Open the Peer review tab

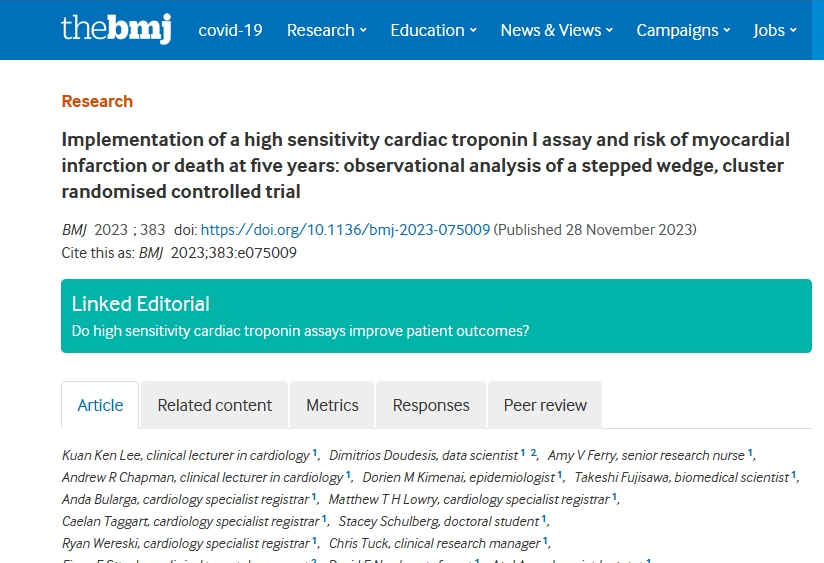coord(545,405)
